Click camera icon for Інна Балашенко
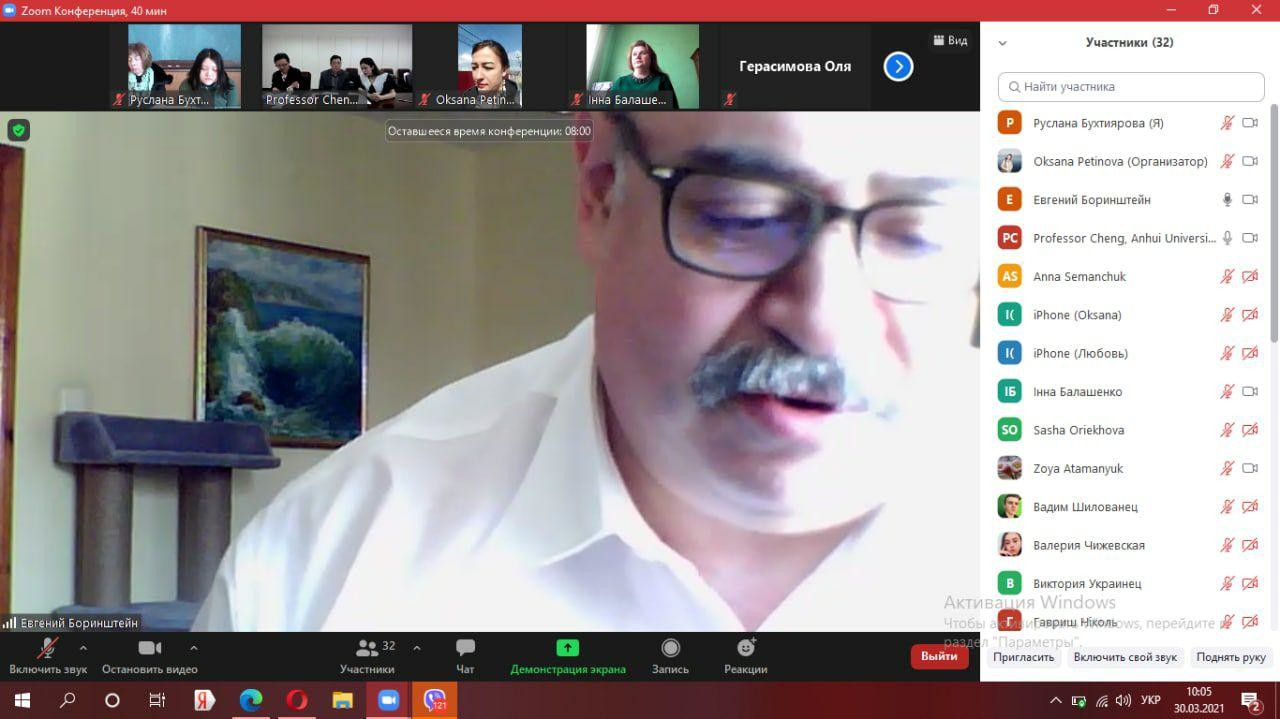The image size is (1280, 719). (1250, 392)
